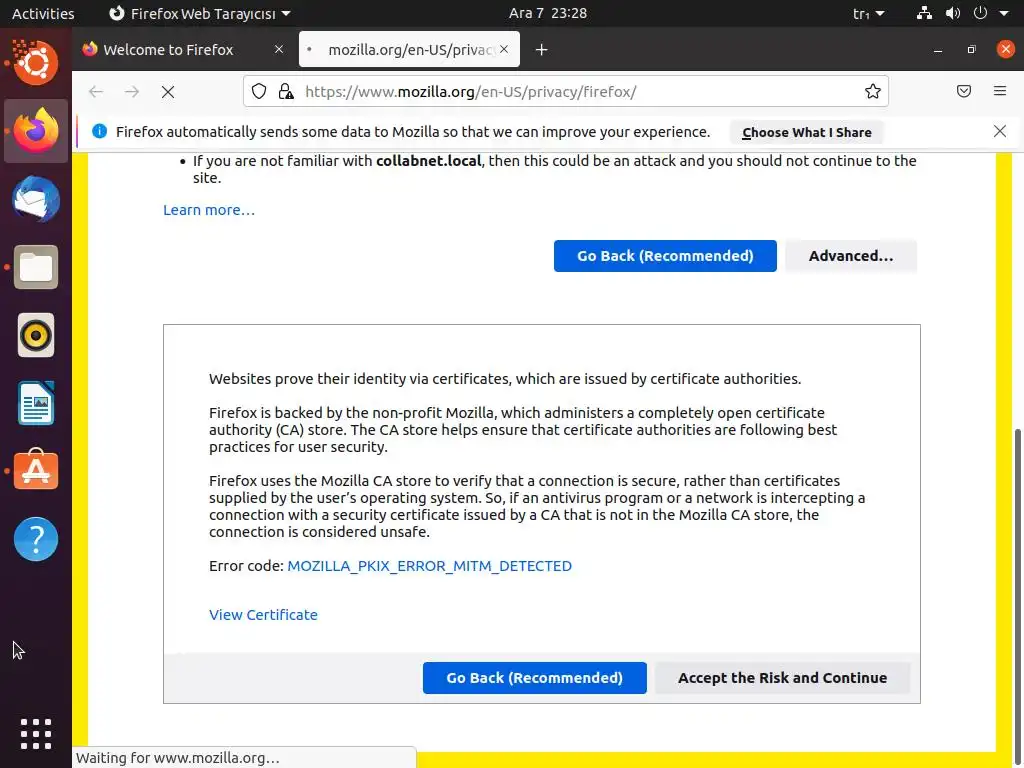Screen dimensions: 1024x768
Task: Open the Help icon in dock
Action: point(35,539)
